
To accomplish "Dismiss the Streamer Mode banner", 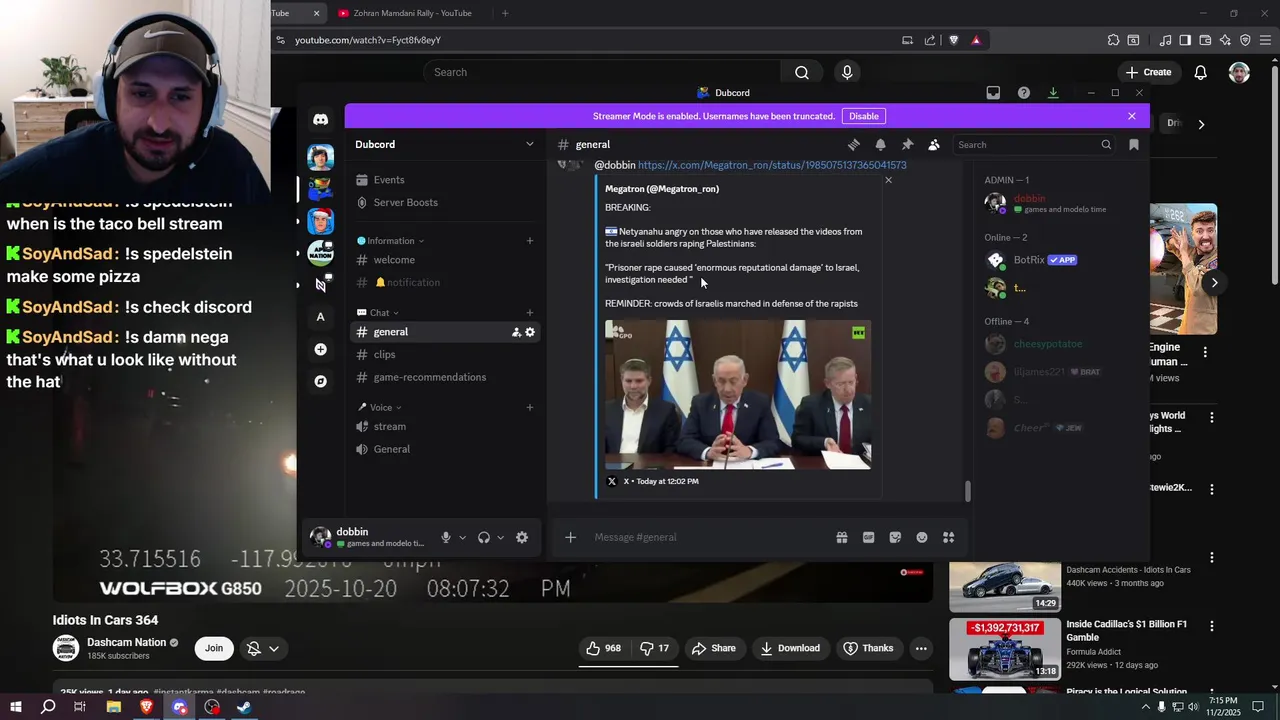I will coord(1132,116).
